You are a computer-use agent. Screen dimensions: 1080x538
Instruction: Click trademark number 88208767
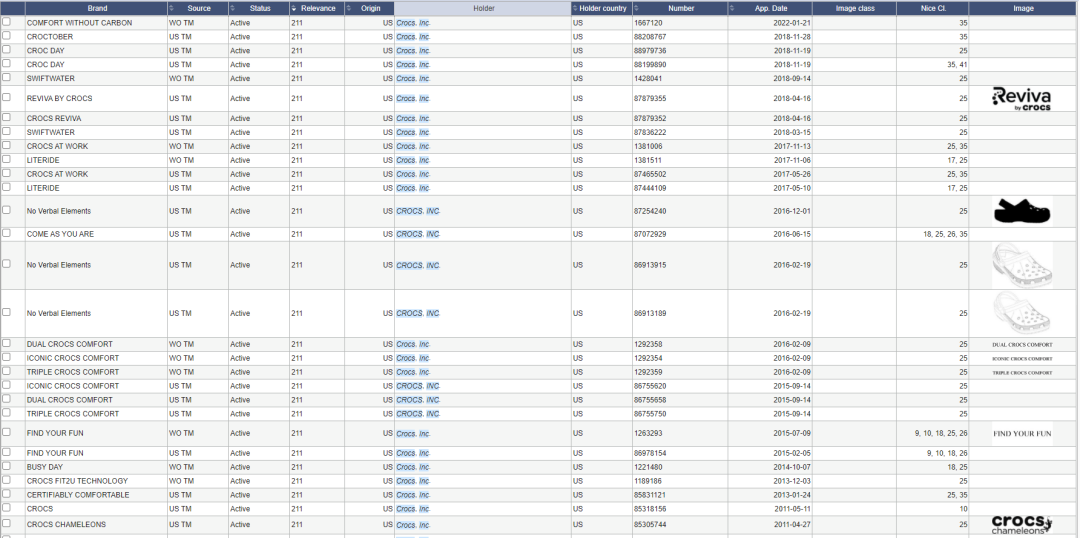point(650,37)
